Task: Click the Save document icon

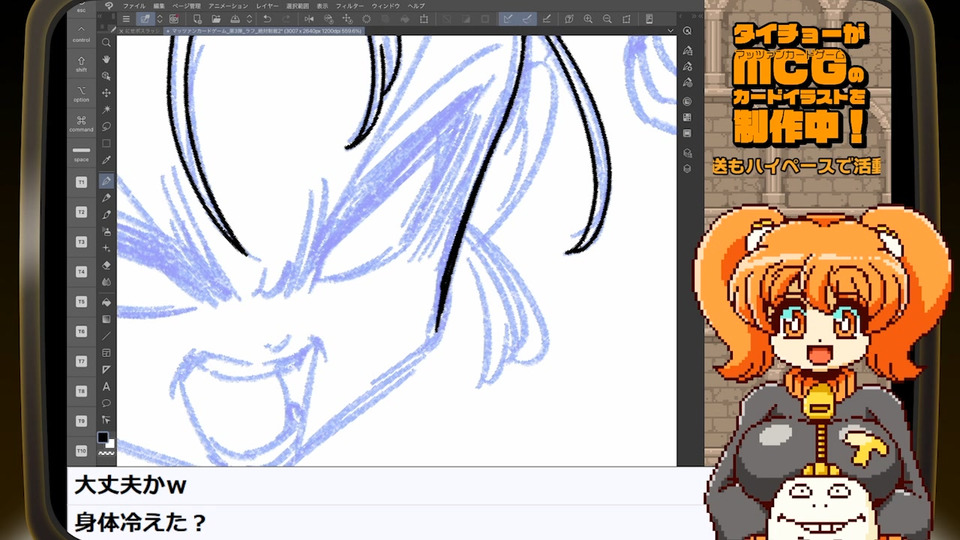Action: [235, 19]
